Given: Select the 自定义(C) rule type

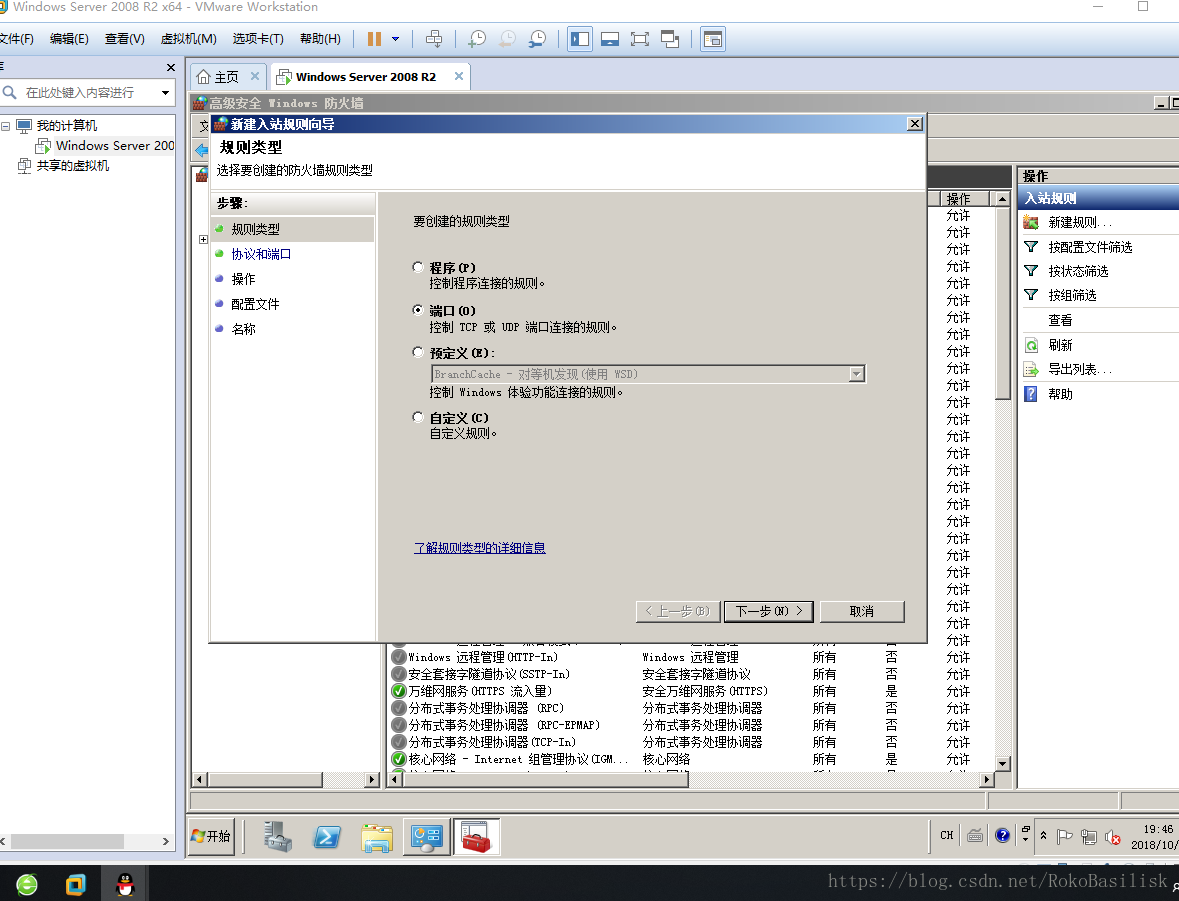Looking at the screenshot, I should (x=418, y=417).
